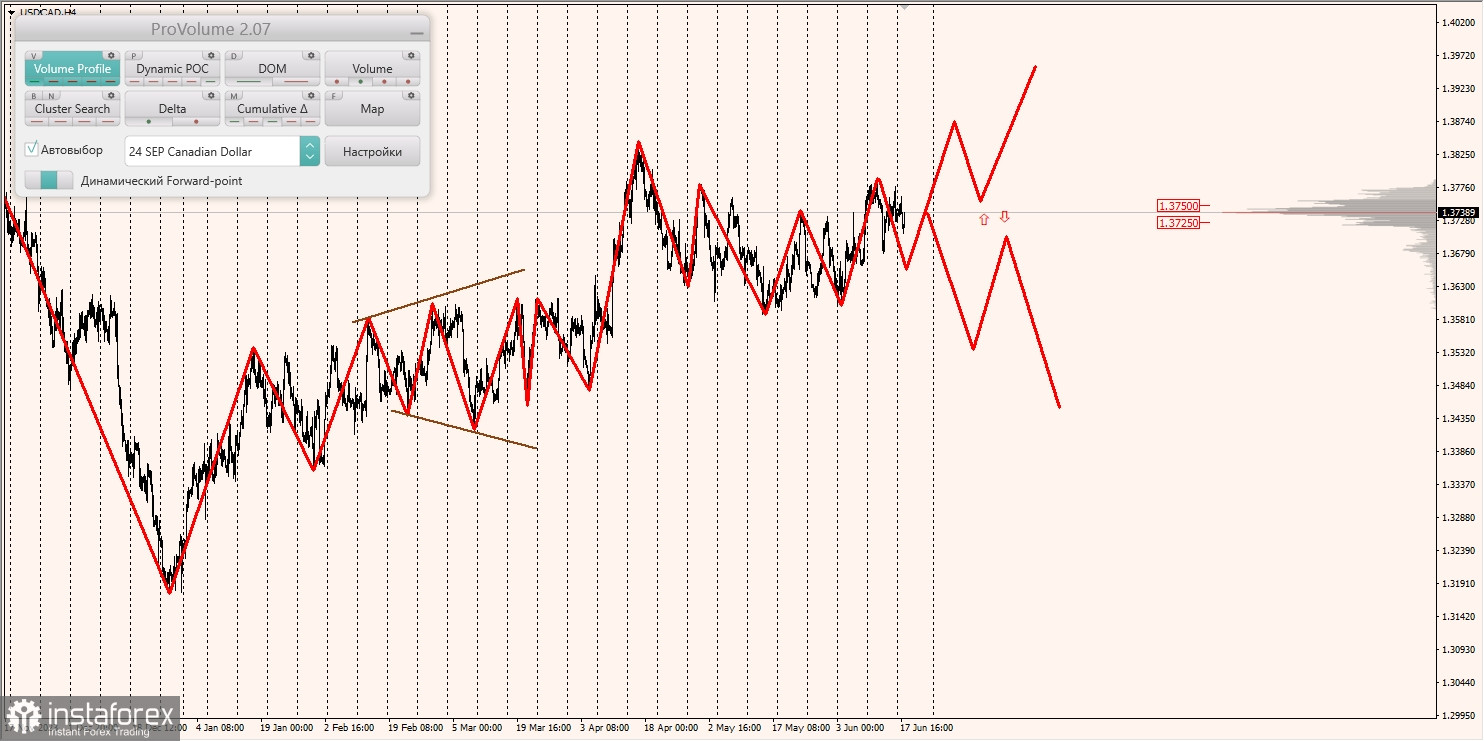Click the 5 Mar 00:00 date label
This screenshot has height=741, width=1484.
[x=477, y=728]
